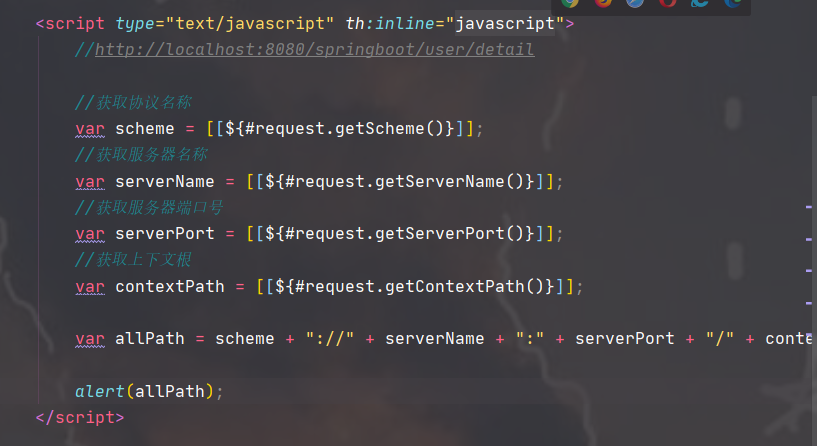The image size is (817, 446).
Task: Click the highlighted "javascript" inline value
Action: (x=504, y=23)
